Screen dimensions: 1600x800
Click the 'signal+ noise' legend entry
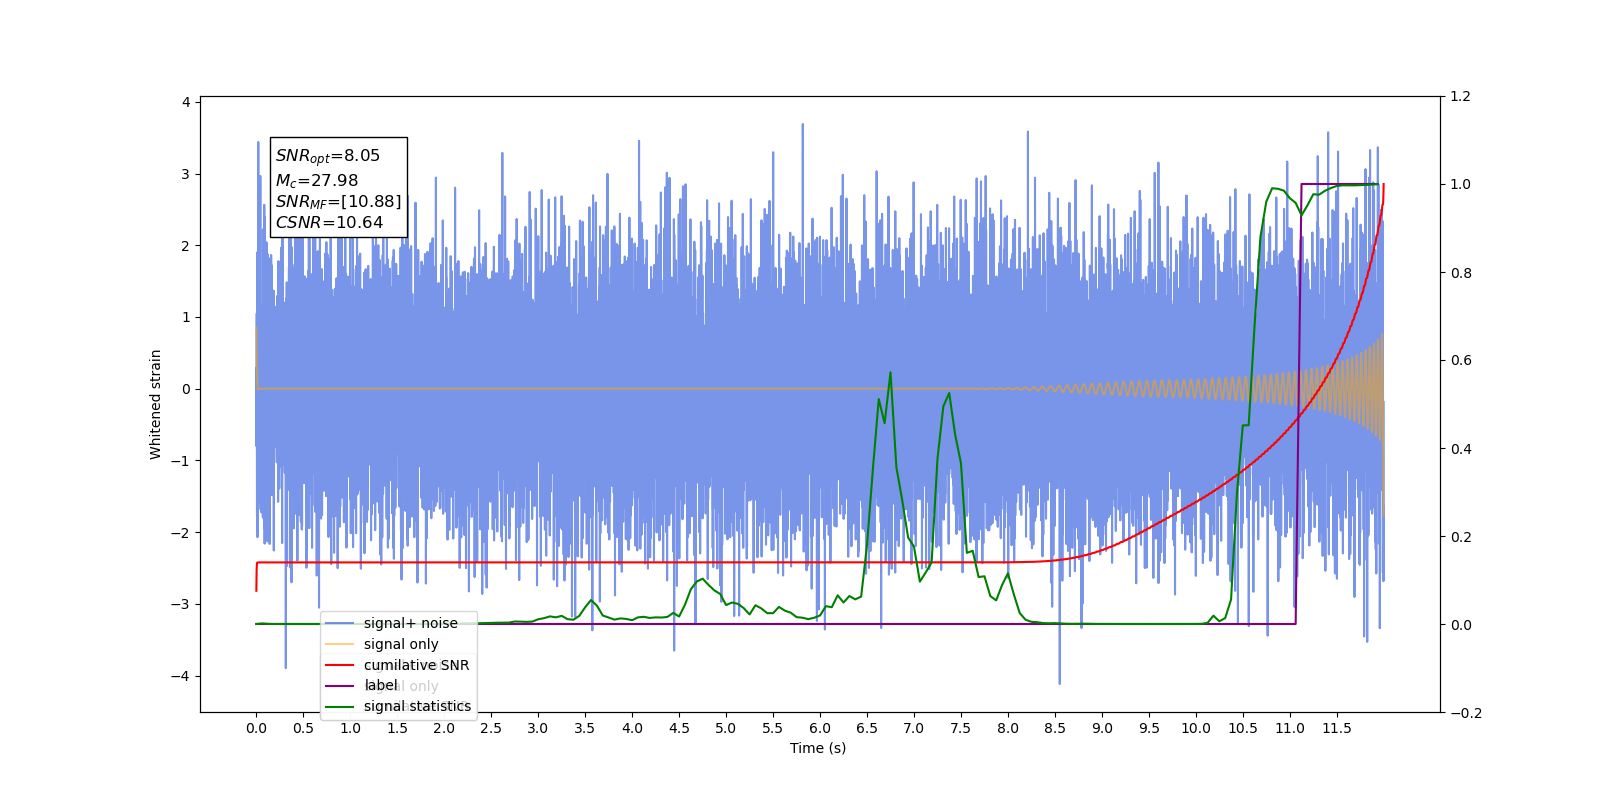pyautogui.click(x=398, y=623)
